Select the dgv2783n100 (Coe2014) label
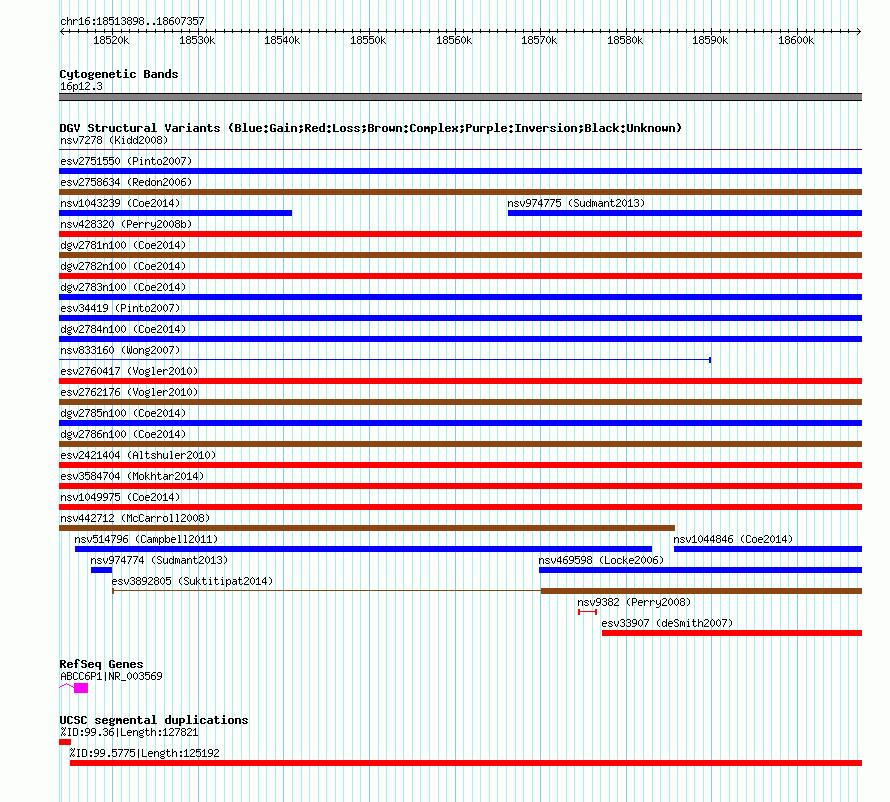This screenshot has height=802, width=890. tap(123, 287)
